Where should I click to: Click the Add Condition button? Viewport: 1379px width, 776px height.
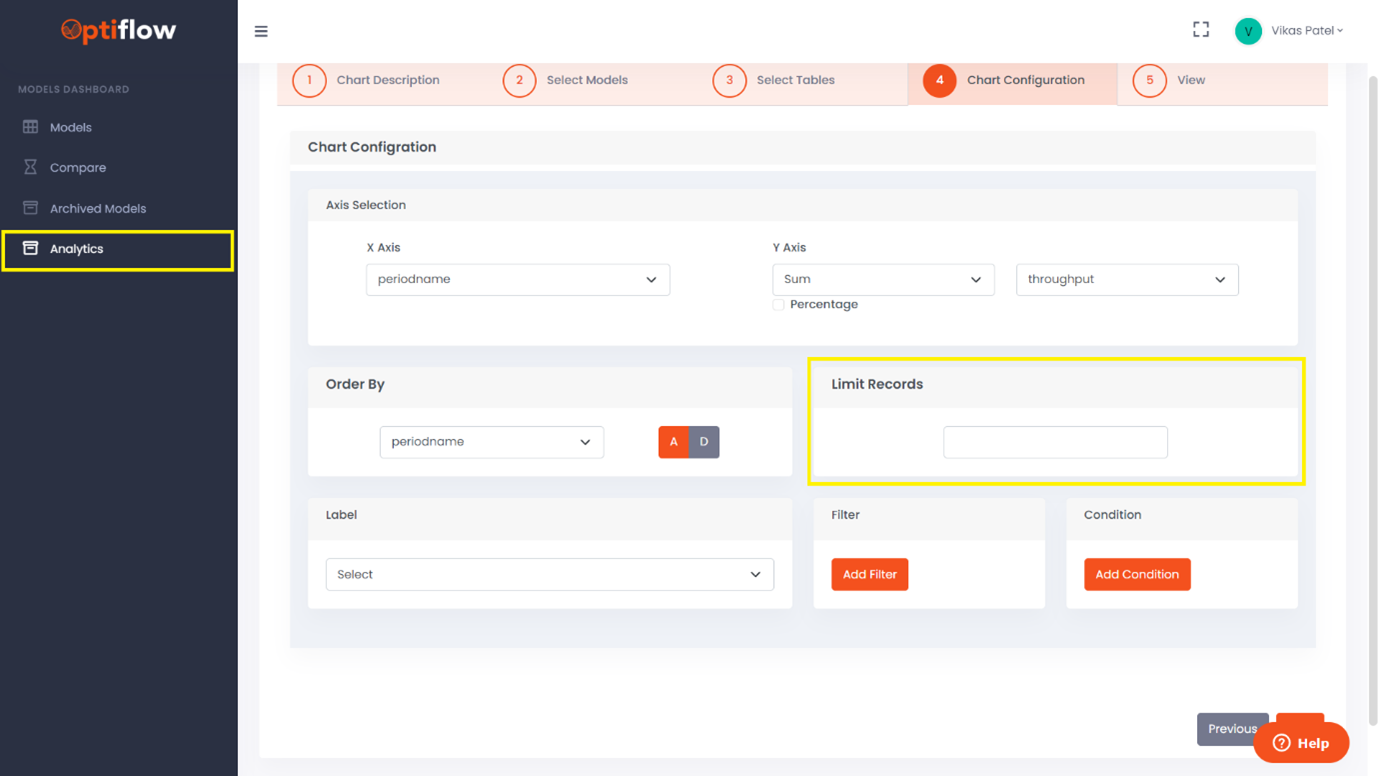pyautogui.click(x=1137, y=574)
